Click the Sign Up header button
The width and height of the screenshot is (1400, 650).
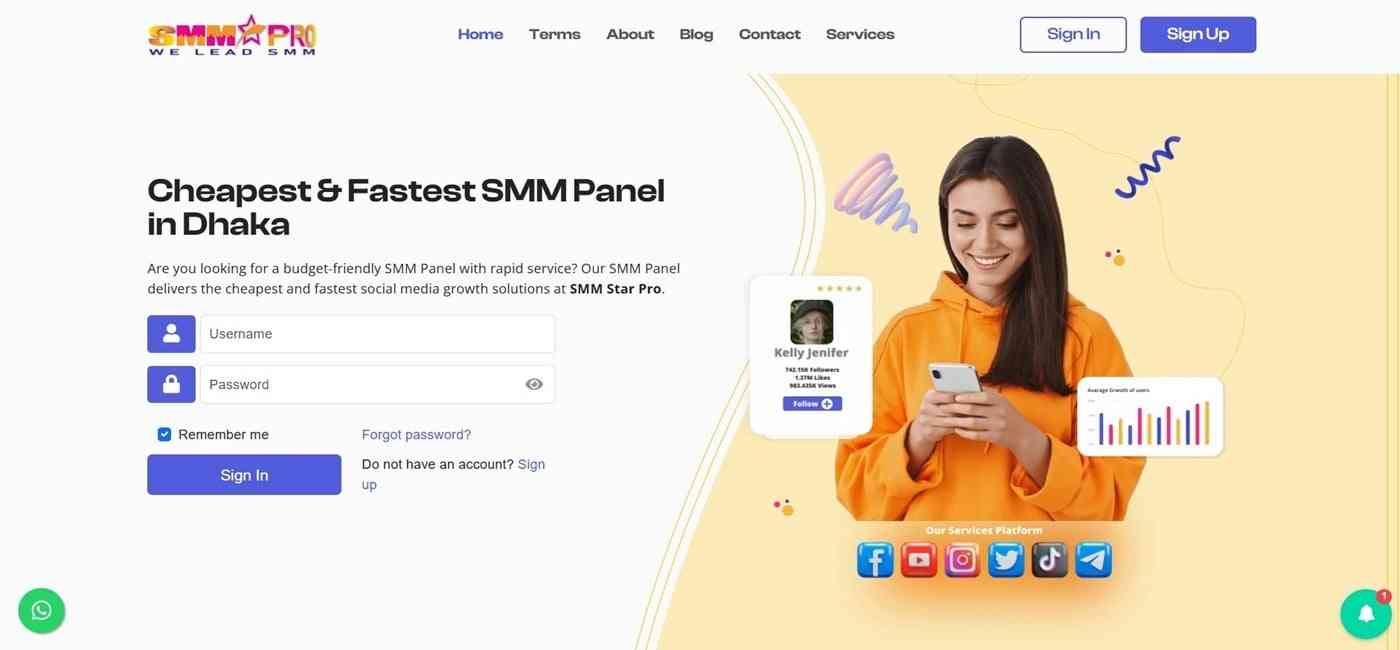click(1198, 34)
